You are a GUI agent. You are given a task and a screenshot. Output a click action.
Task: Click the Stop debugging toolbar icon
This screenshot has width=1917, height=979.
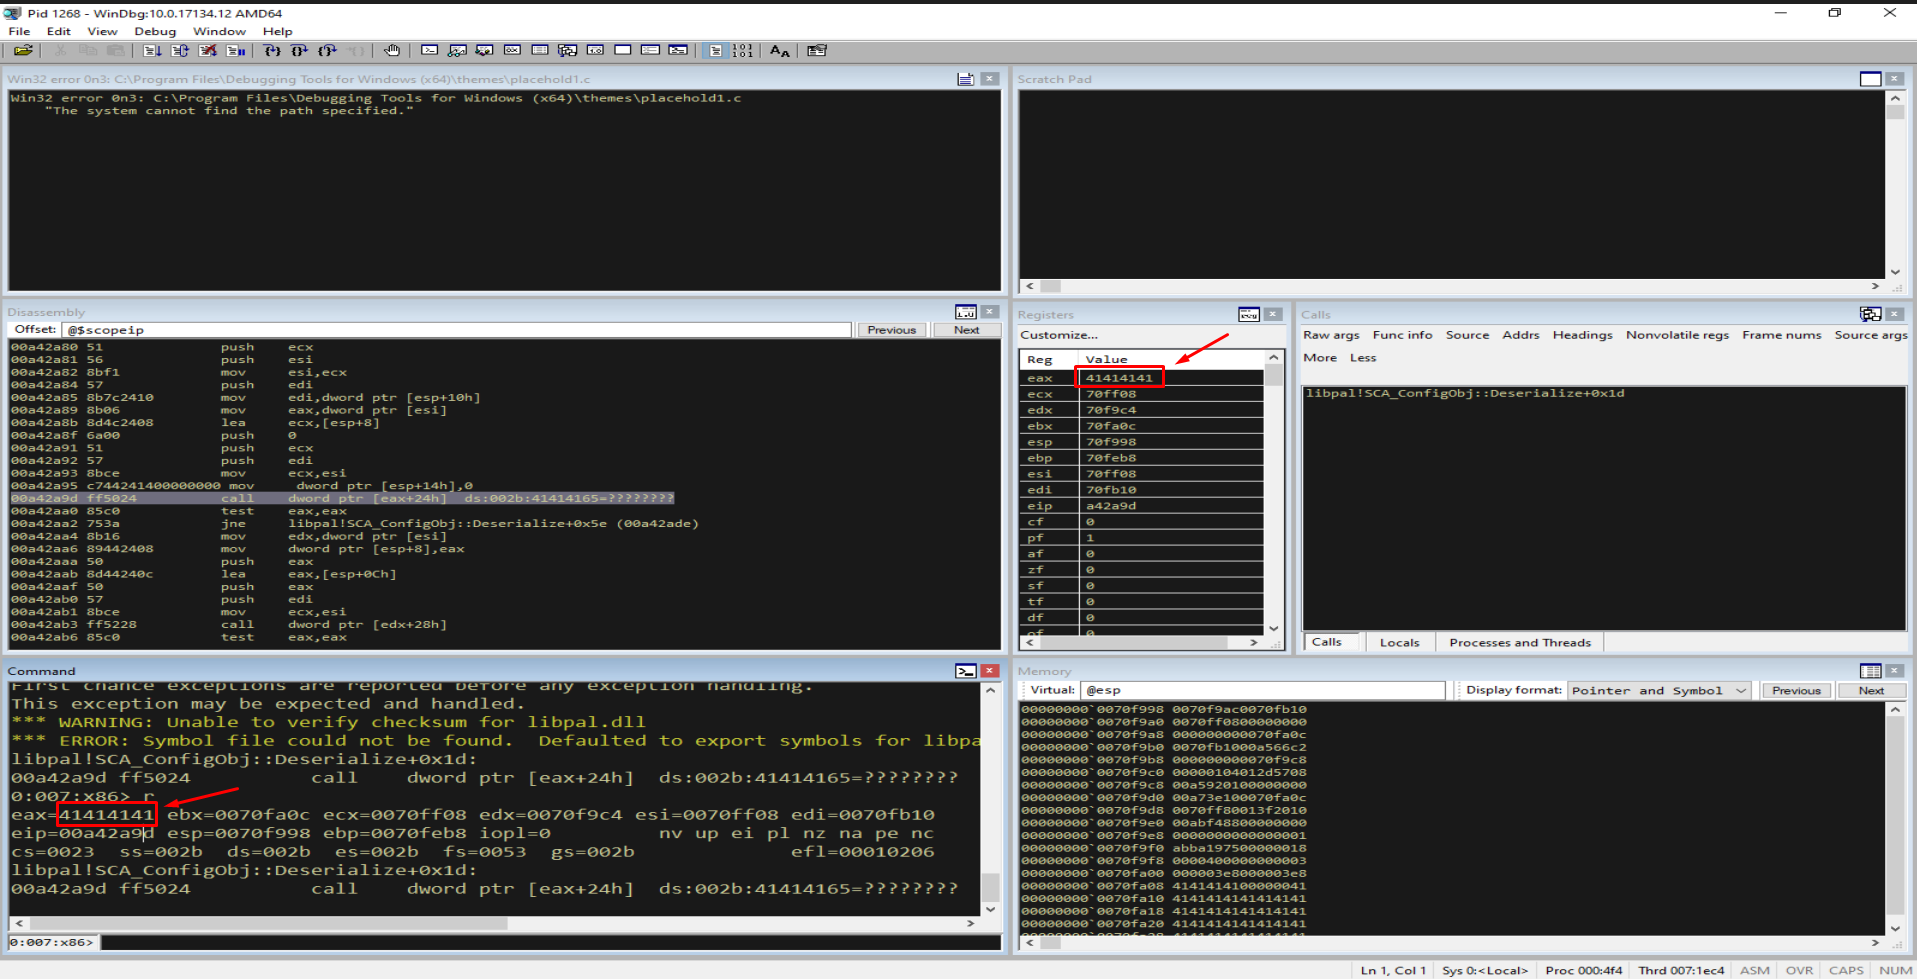[208, 50]
